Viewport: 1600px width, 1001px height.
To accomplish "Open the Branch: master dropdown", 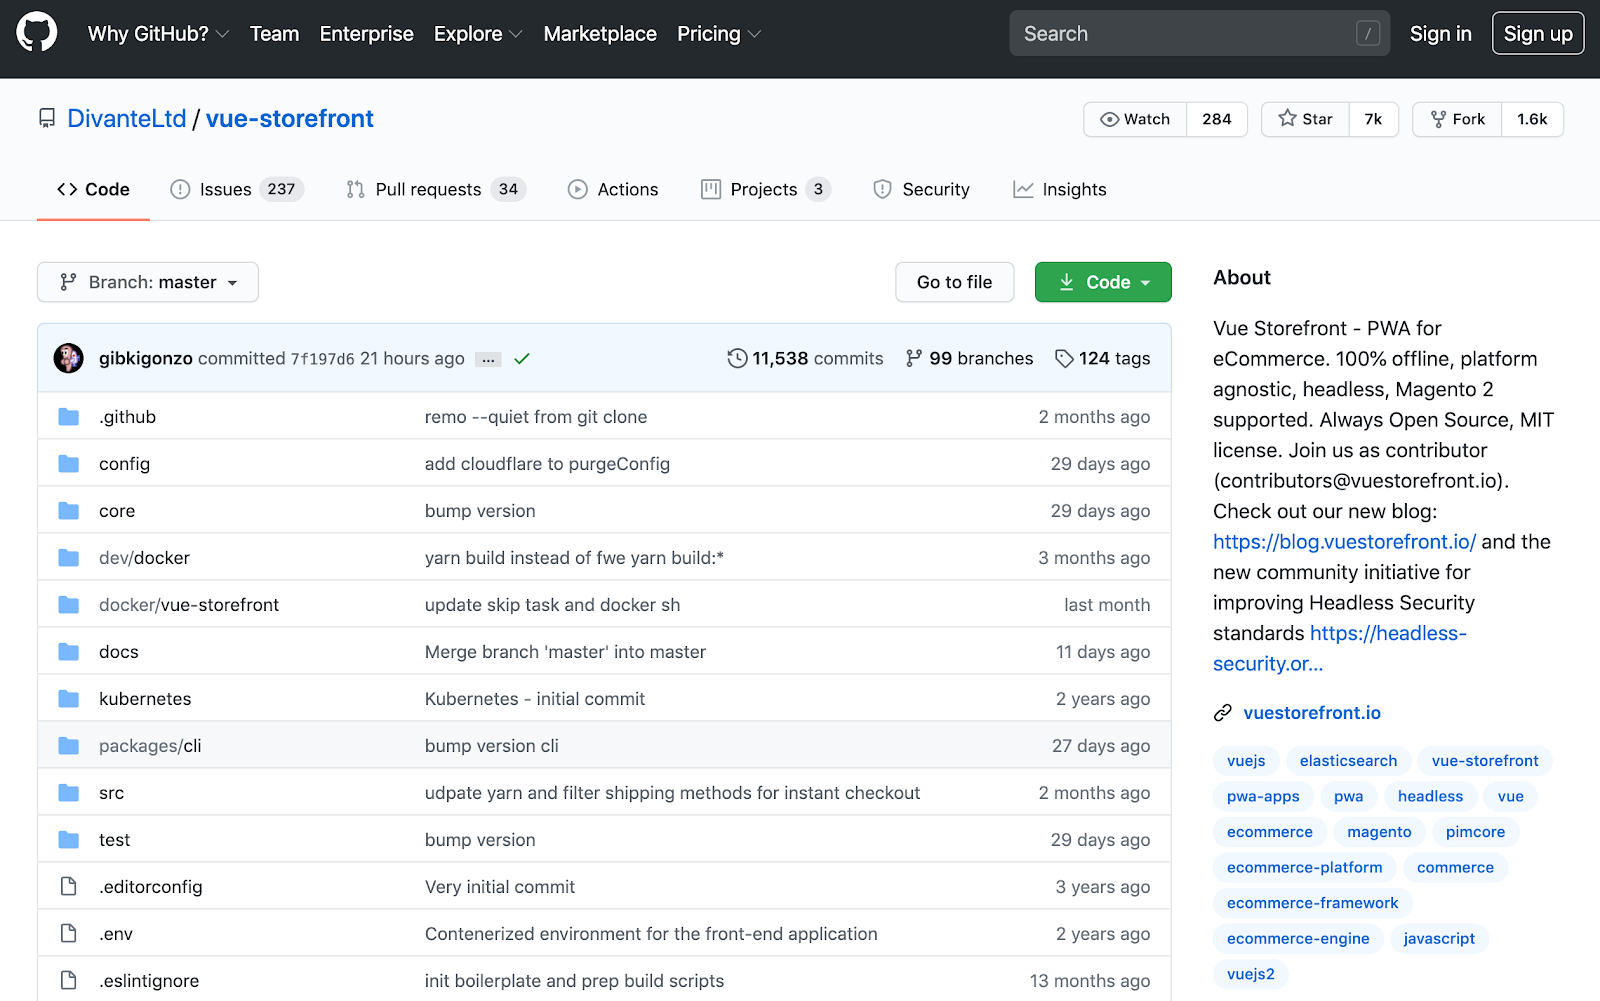I will 148,282.
